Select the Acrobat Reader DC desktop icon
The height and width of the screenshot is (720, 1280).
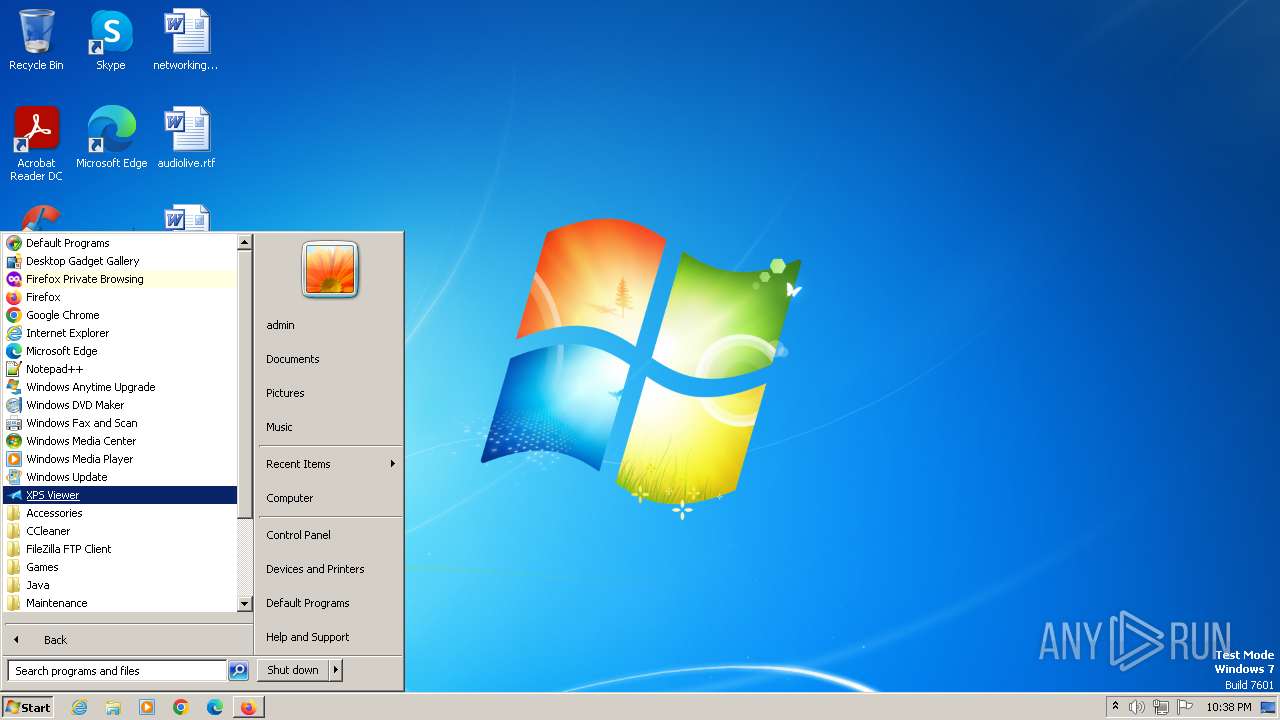point(36,143)
